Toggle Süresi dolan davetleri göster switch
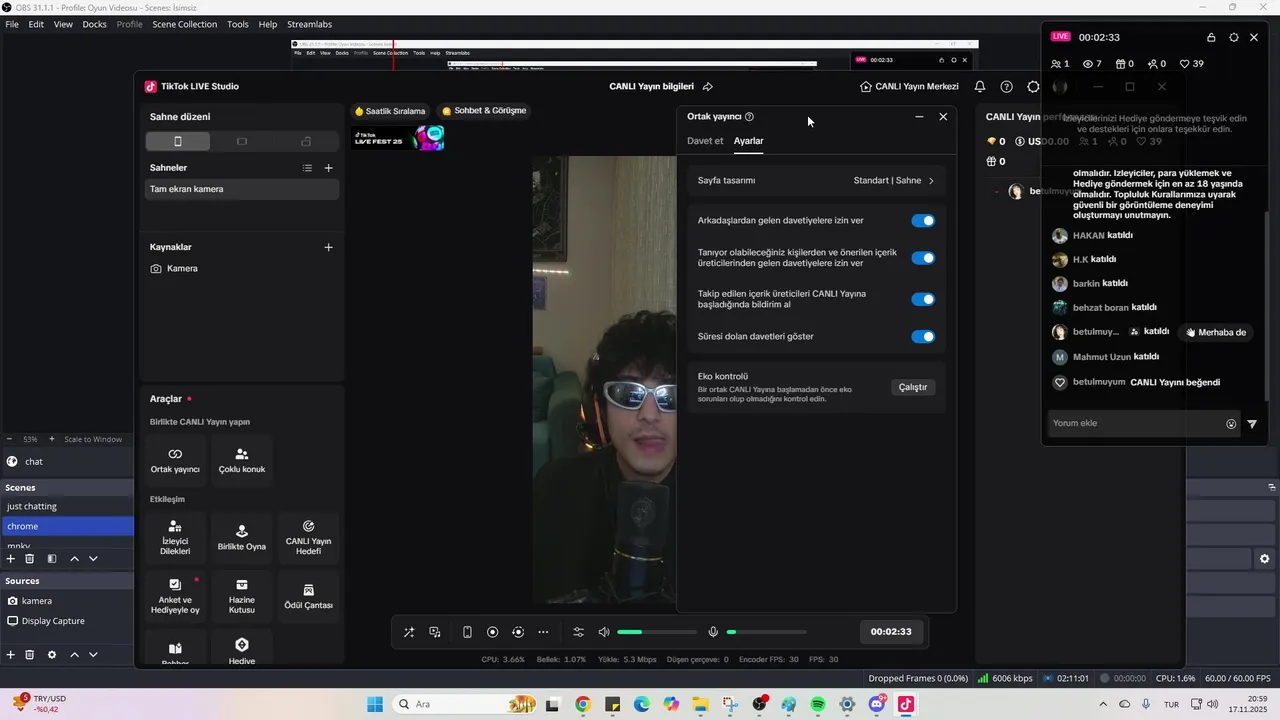The height and width of the screenshot is (720, 1280). click(x=923, y=337)
